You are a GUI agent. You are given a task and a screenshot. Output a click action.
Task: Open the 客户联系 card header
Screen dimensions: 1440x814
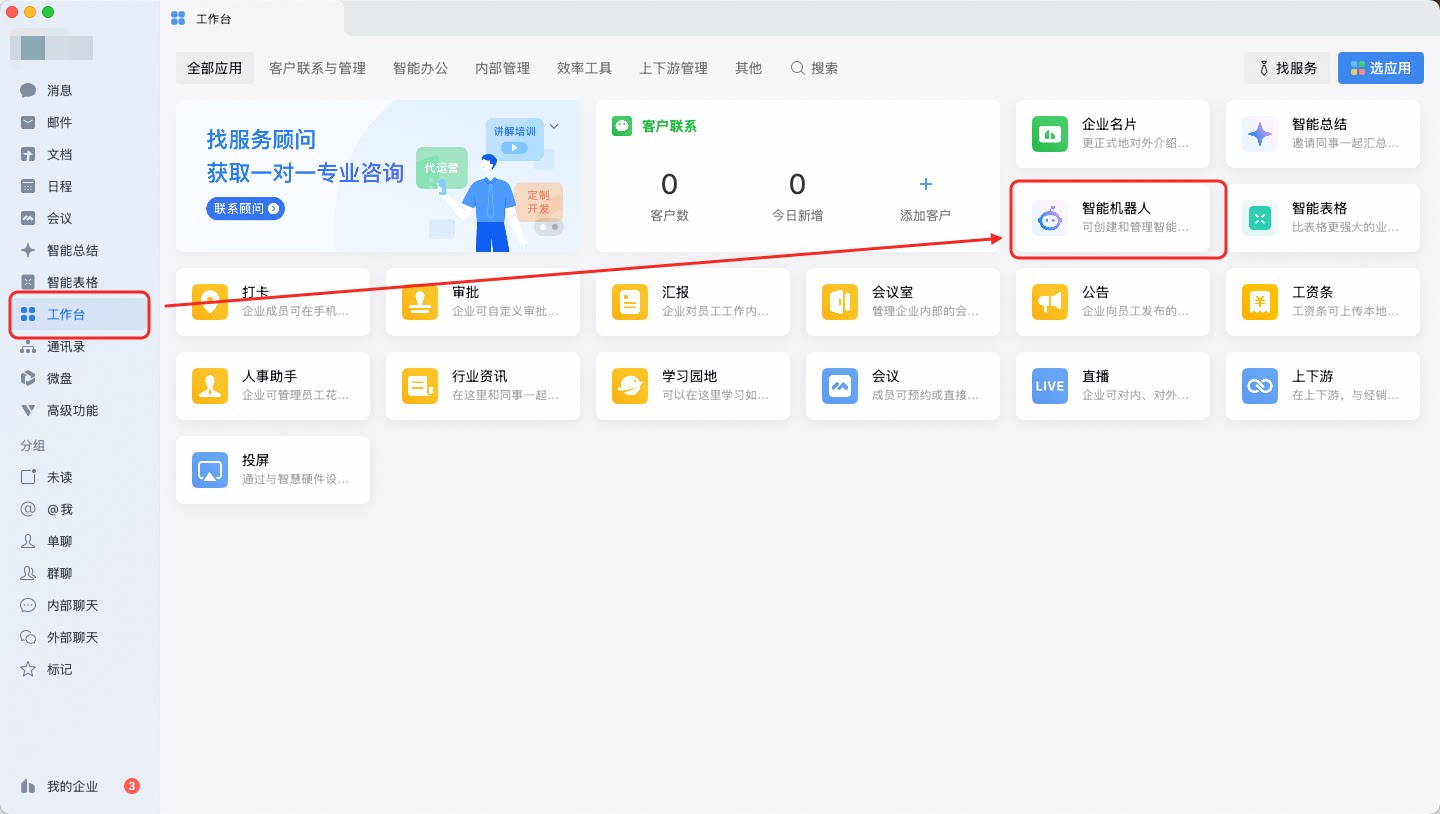click(x=655, y=126)
